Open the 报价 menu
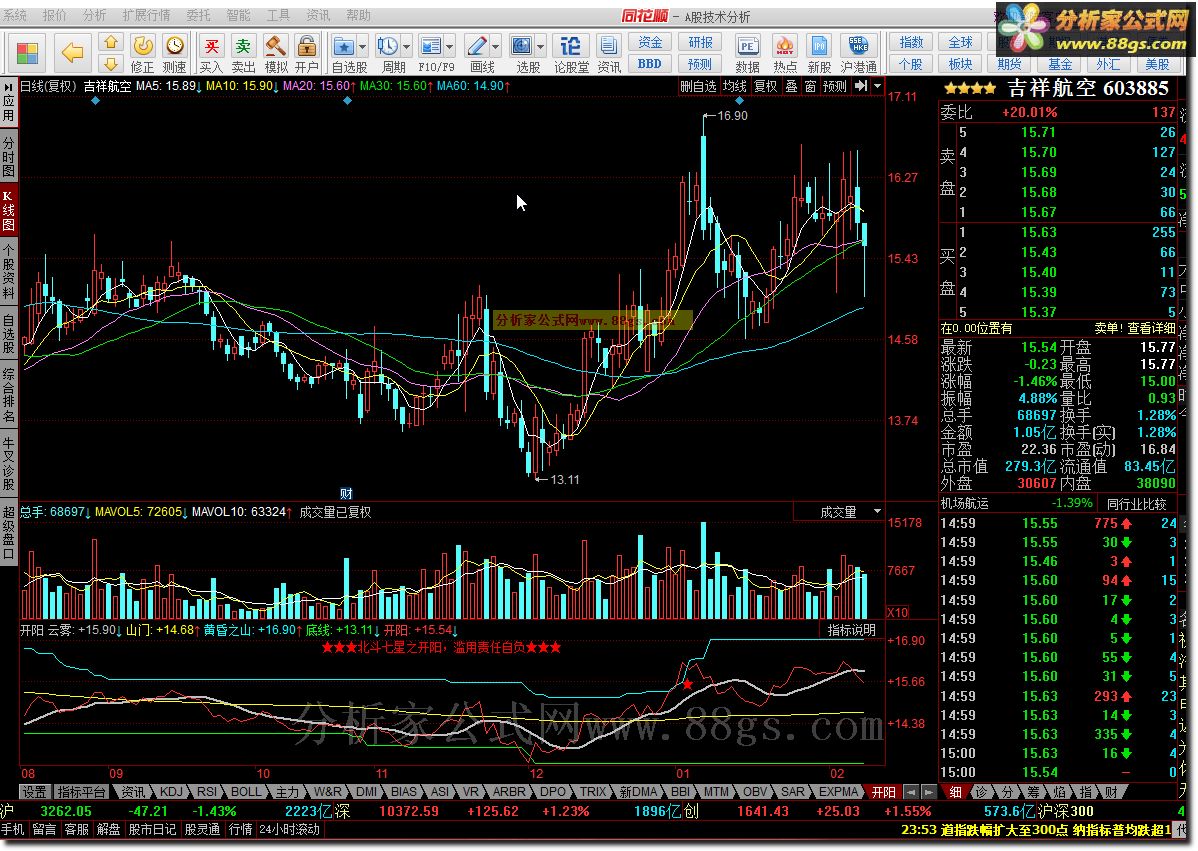Image resolution: width=1198 pixels, height=851 pixels. [x=54, y=15]
